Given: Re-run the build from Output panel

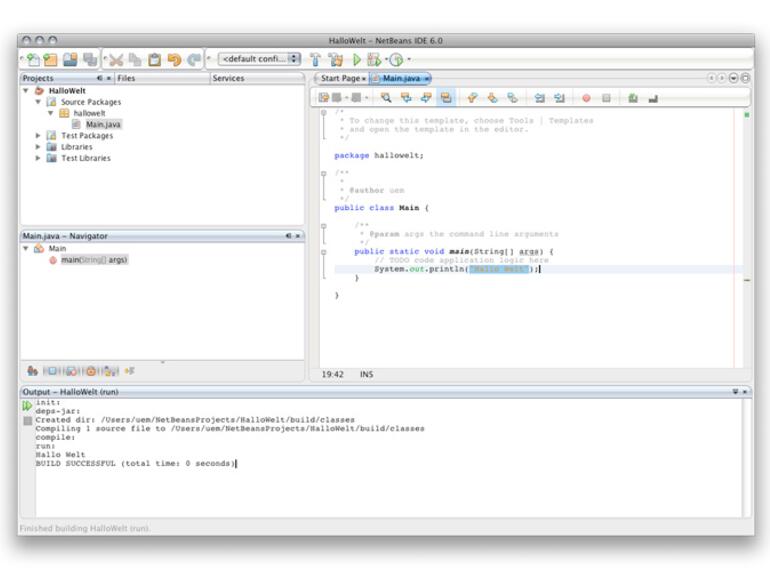Looking at the screenshot, I should [x=27, y=405].
